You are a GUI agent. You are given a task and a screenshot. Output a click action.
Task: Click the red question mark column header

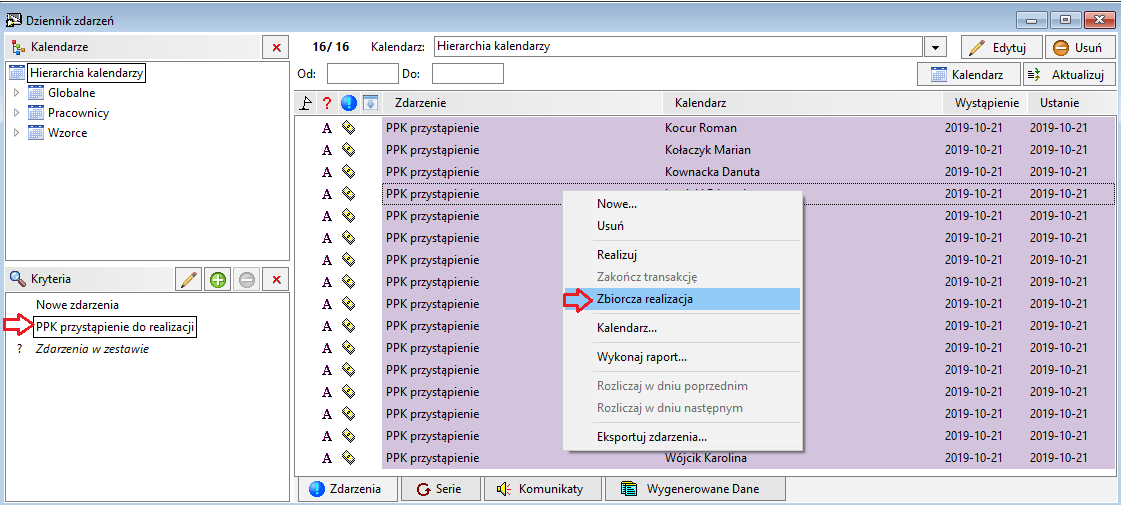[327, 104]
